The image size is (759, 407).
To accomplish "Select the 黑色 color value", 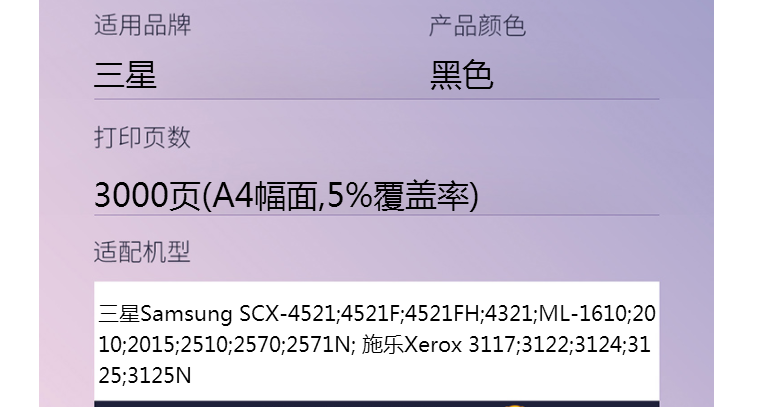I will pos(461,75).
